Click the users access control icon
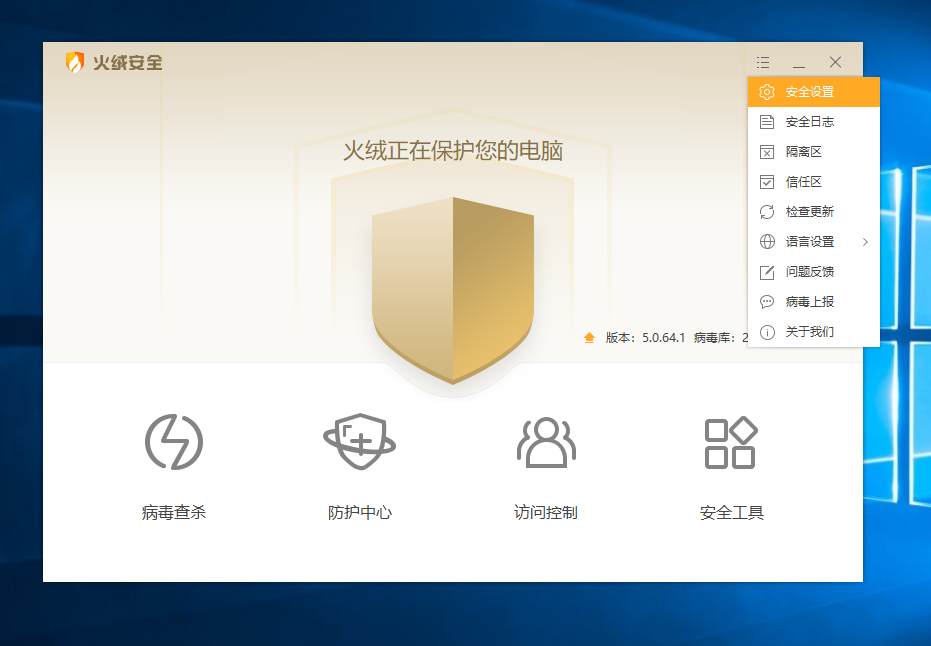Viewport: 931px width, 646px height. [546, 443]
